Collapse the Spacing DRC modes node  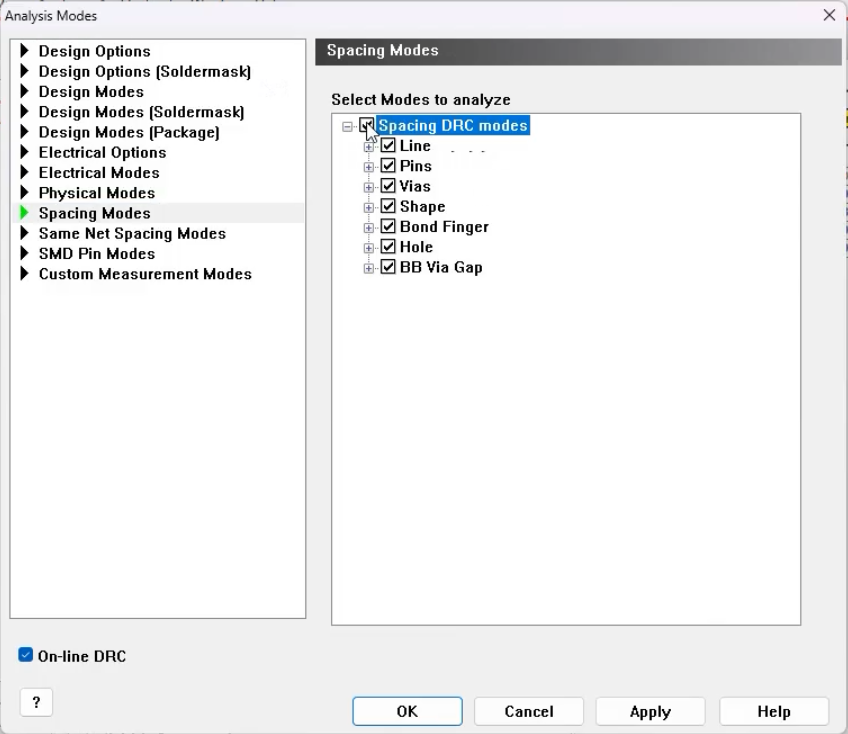point(347,127)
